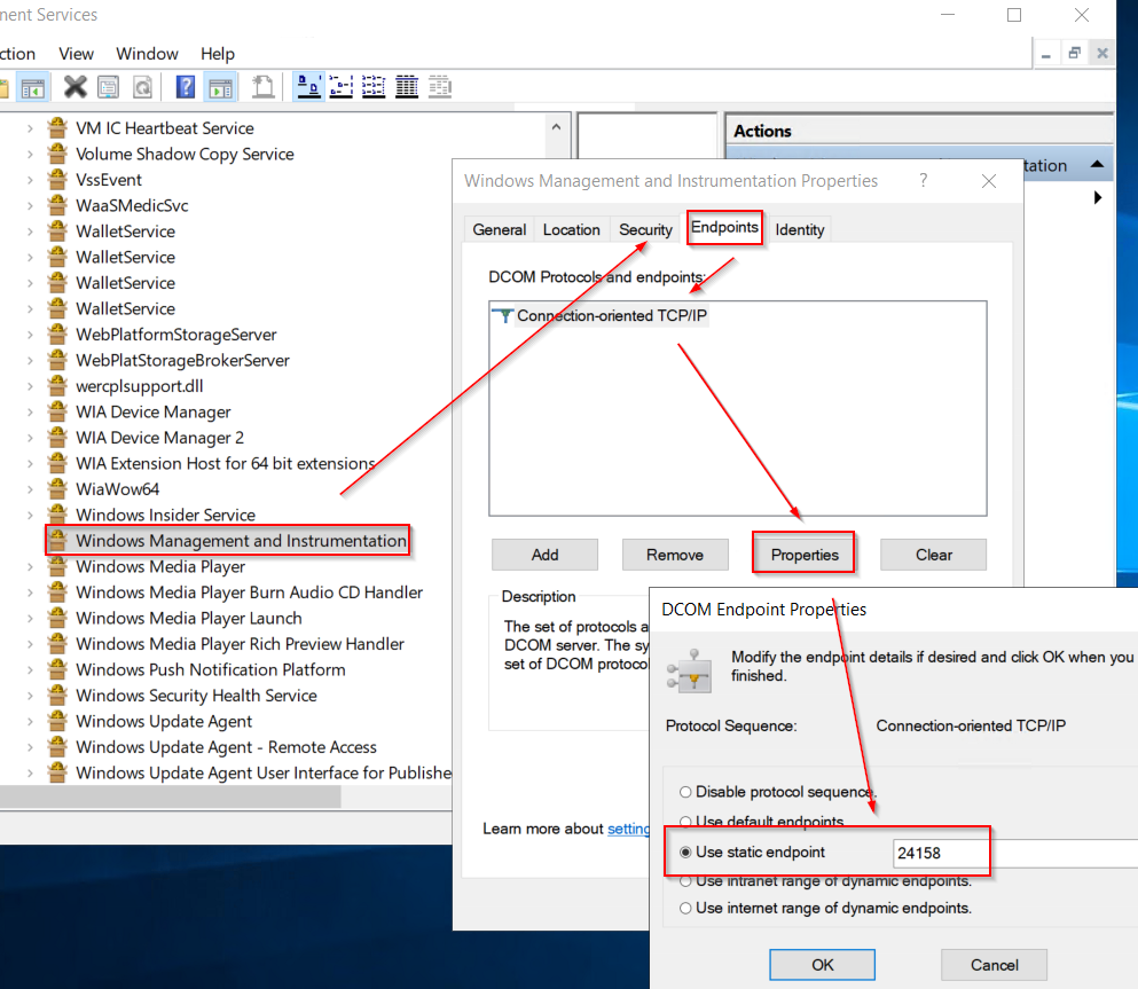Click the Delete (X) toolbar icon
Image resolution: width=1138 pixels, height=989 pixels.
75,87
